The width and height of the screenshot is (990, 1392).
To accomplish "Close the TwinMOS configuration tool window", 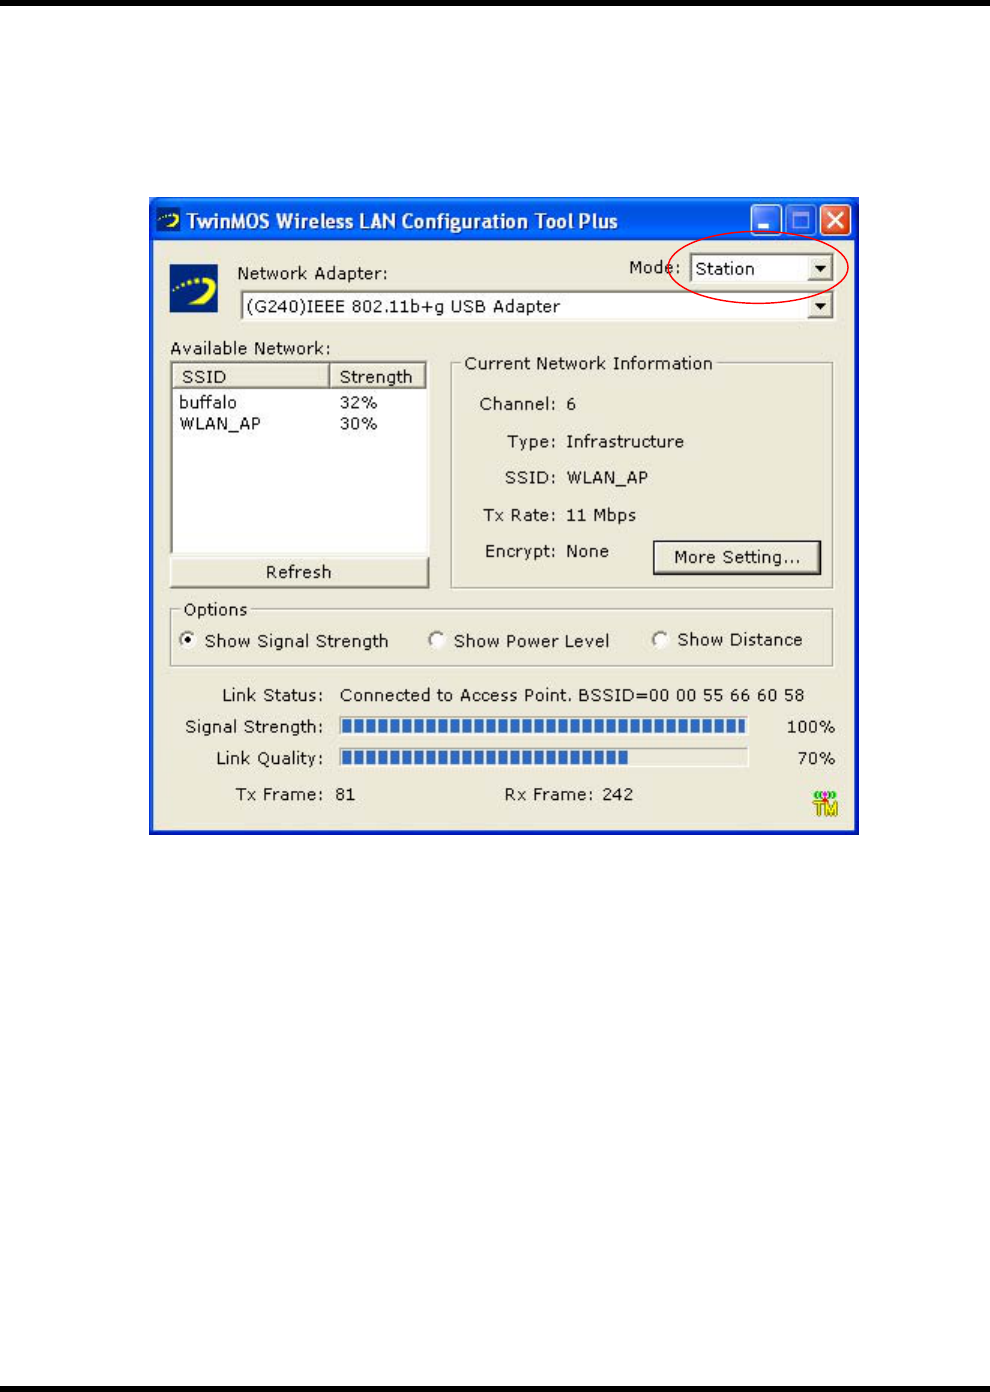I will click(835, 220).
